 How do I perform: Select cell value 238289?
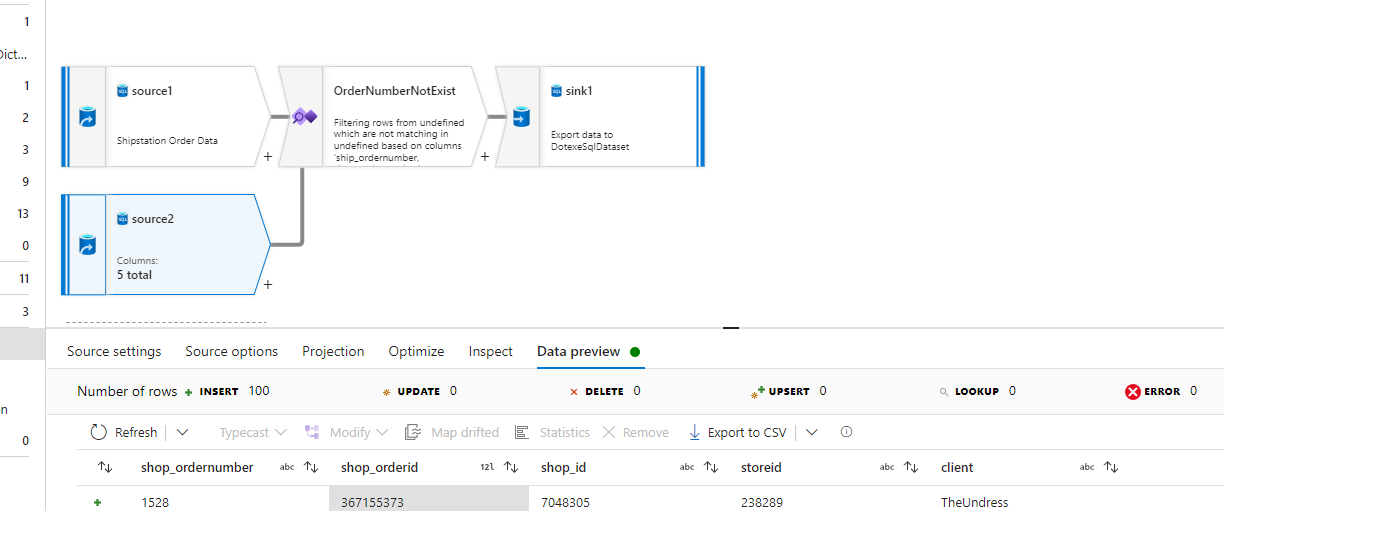coord(762,503)
